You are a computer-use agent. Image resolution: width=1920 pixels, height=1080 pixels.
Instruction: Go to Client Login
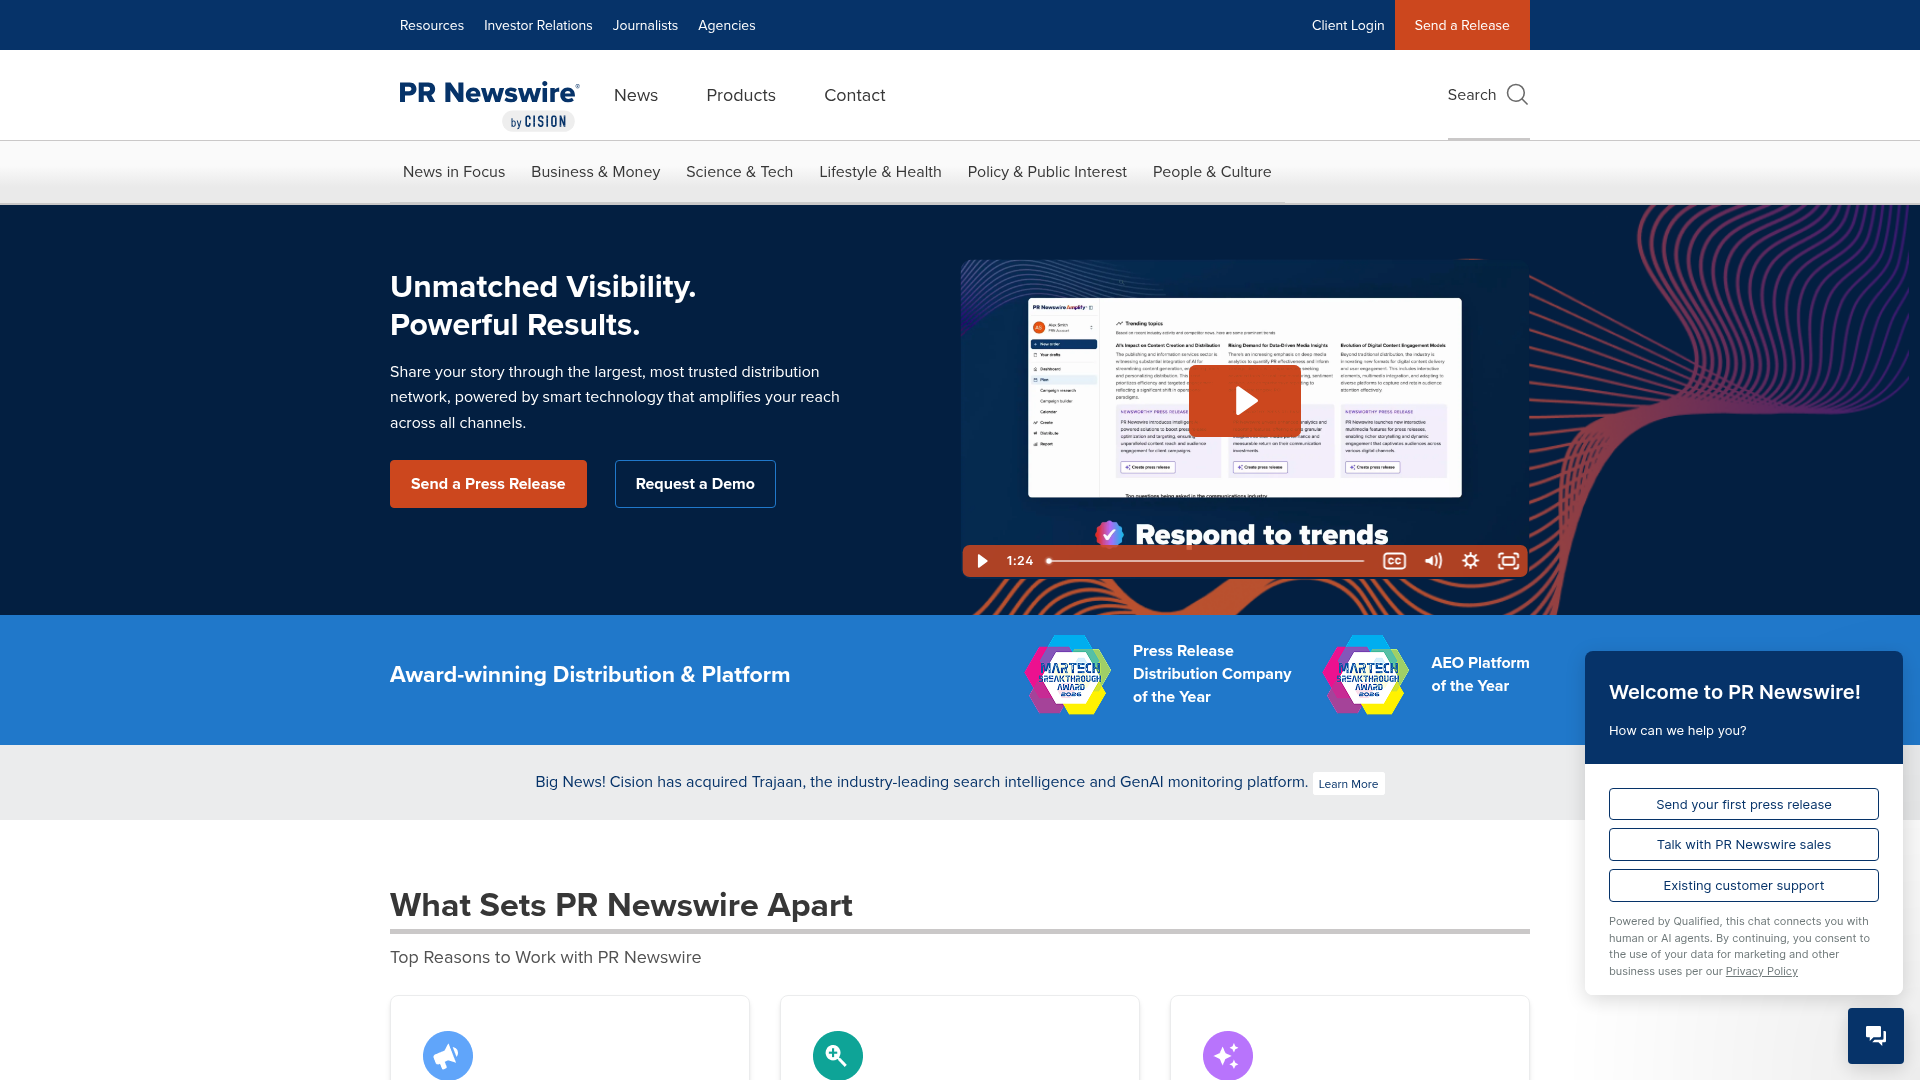[1348, 25]
